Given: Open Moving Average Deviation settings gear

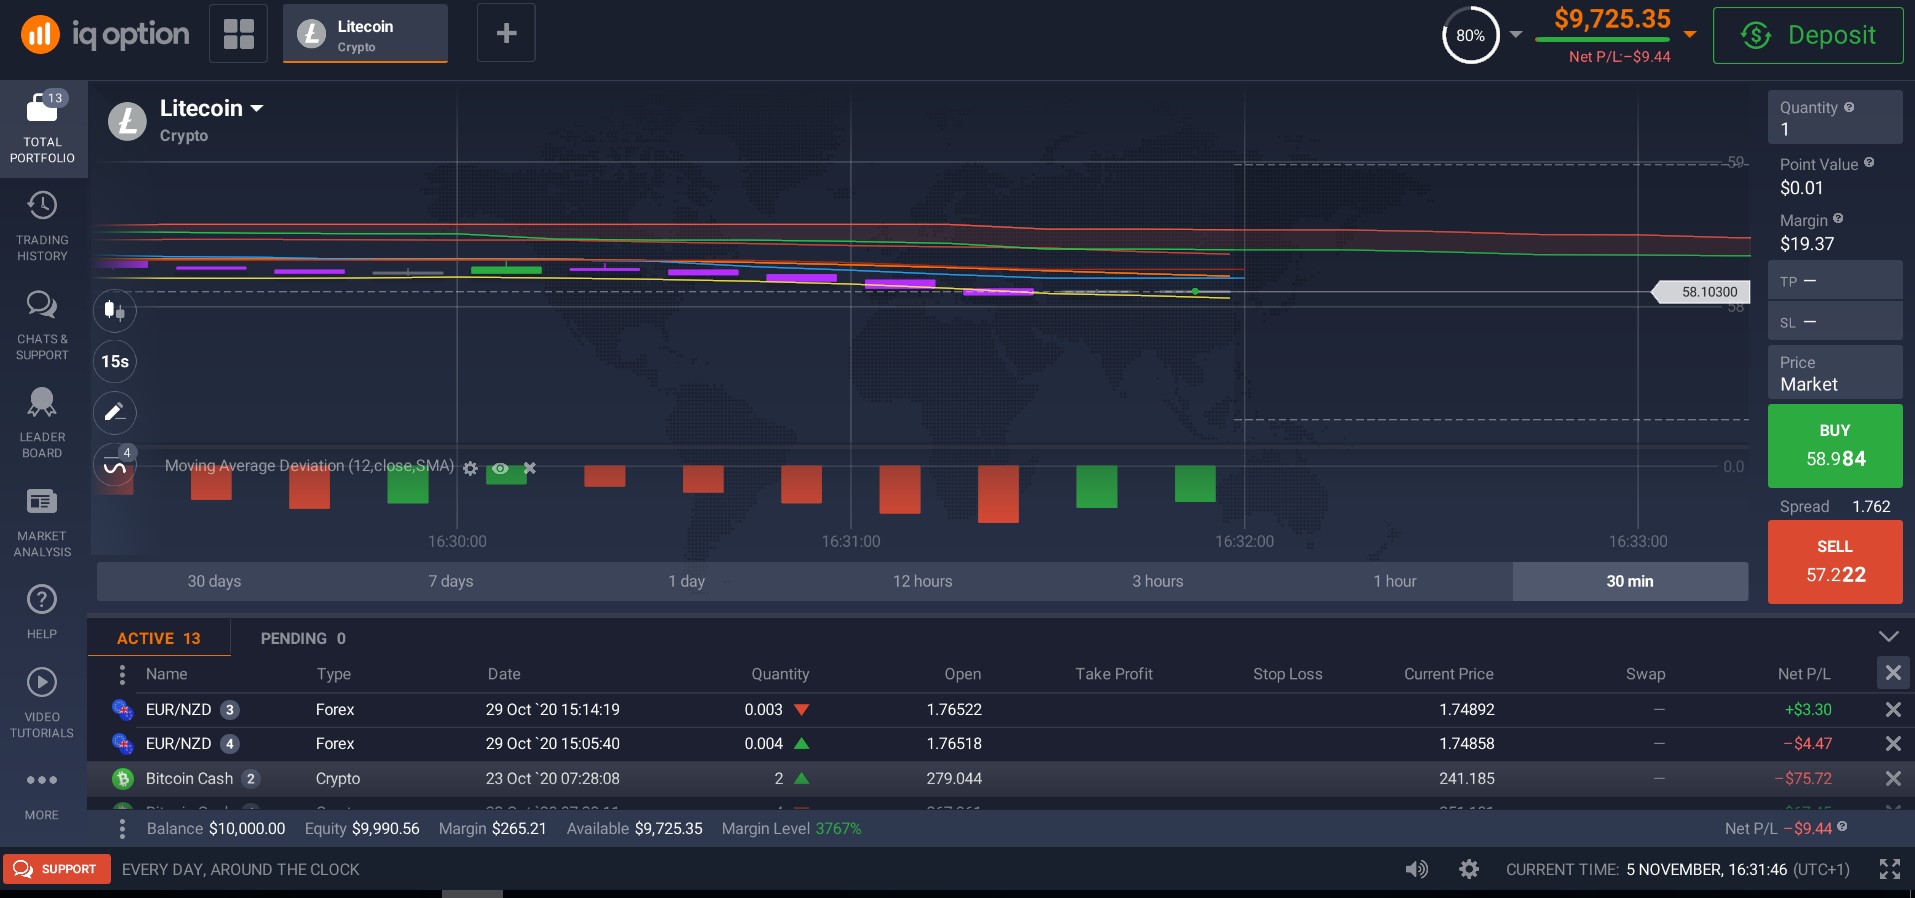Looking at the screenshot, I should coord(470,468).
